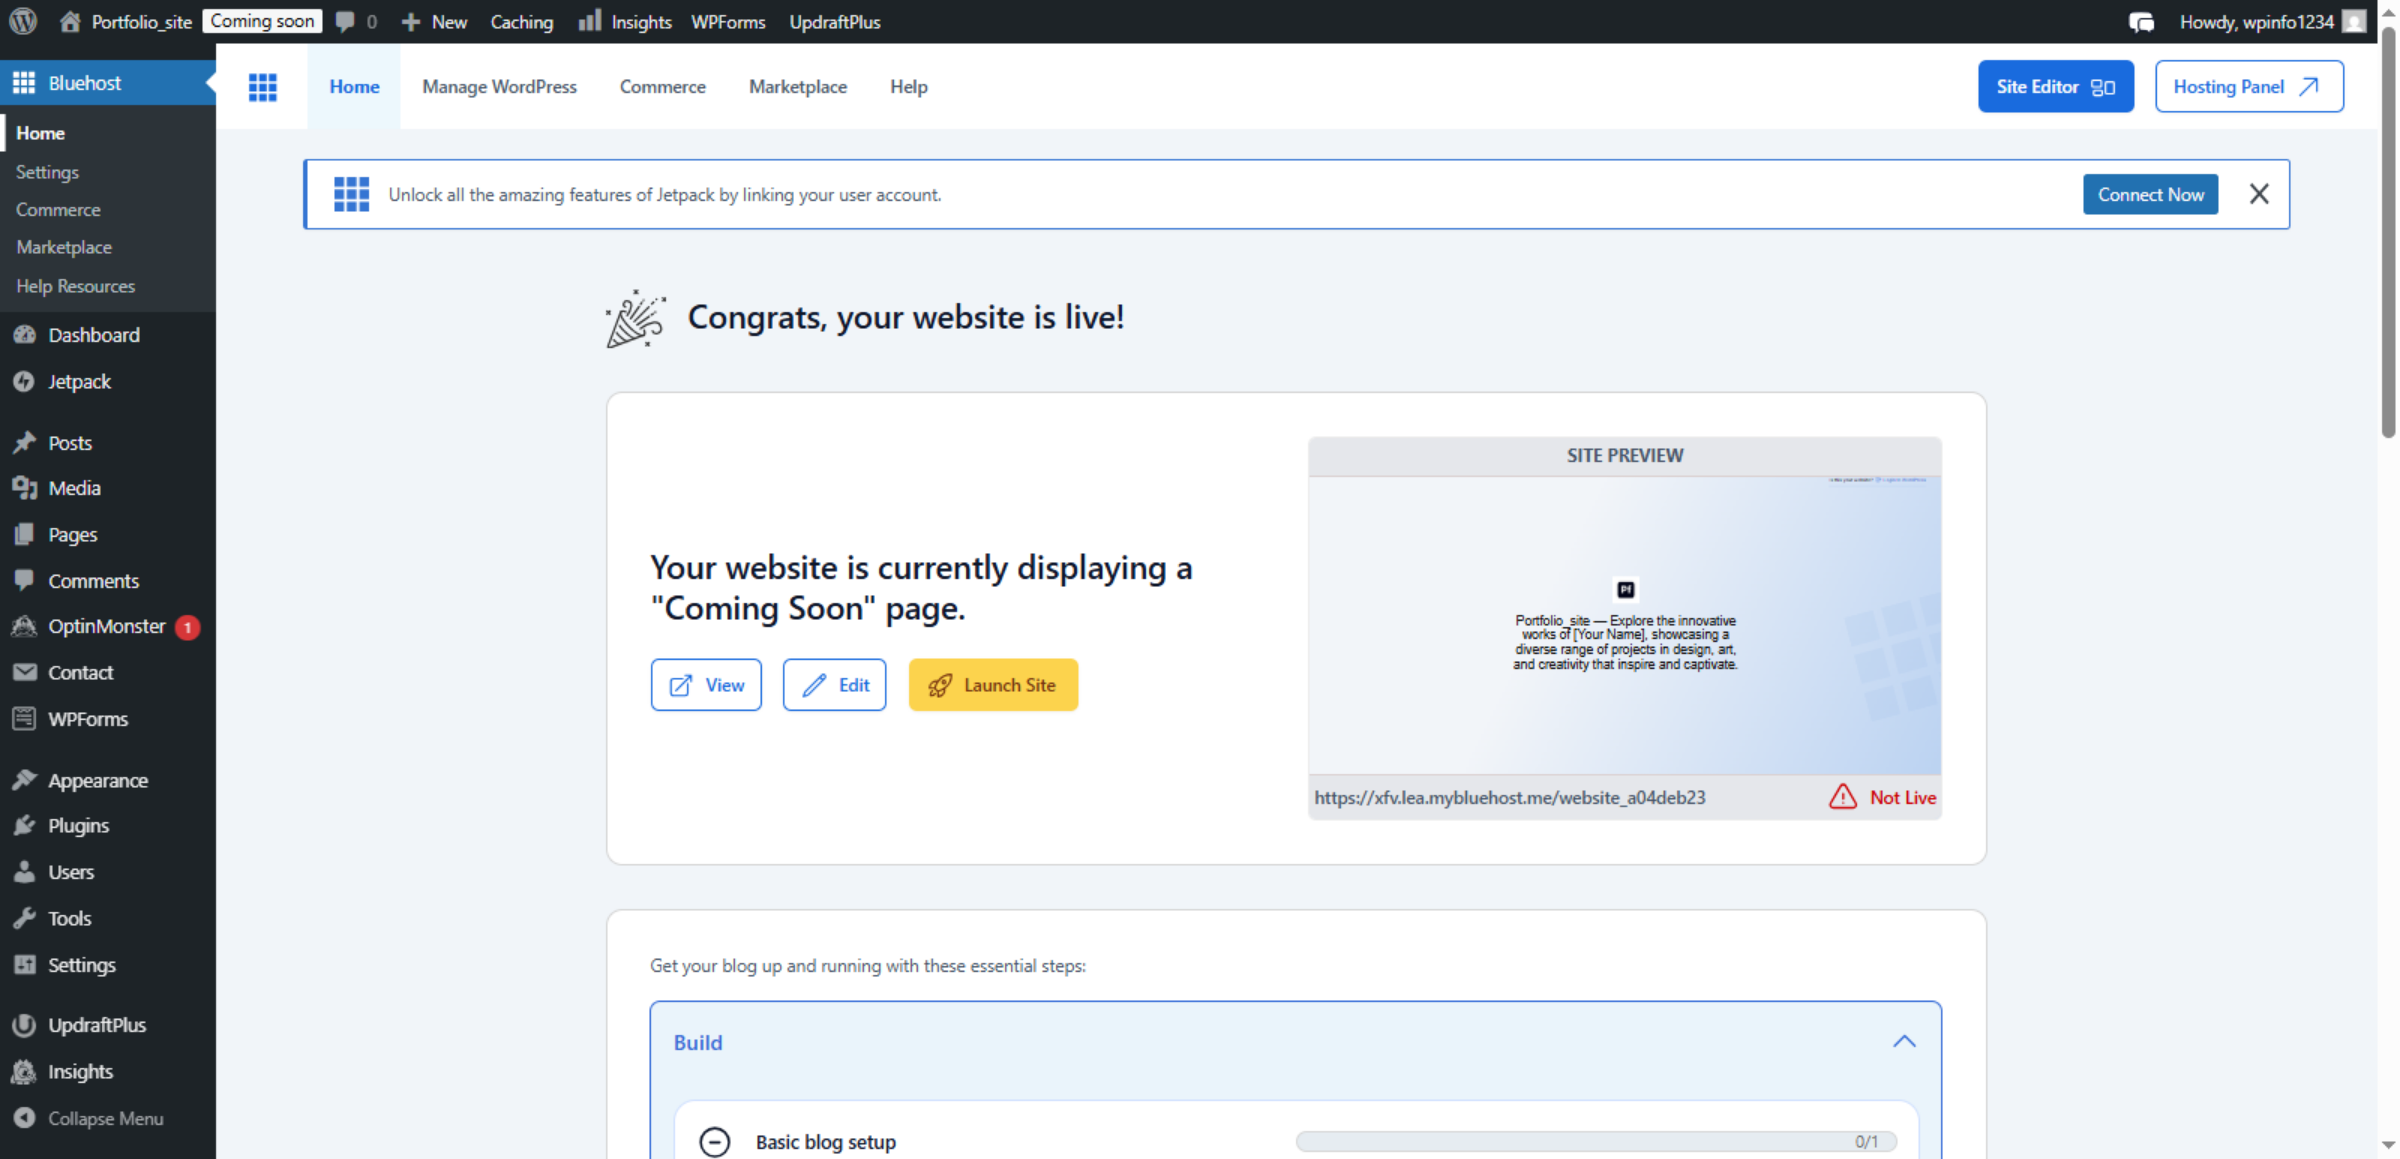Open the Comments section from the sidebar
The height and width of the screenshot is (1159, 2400).
(93, 580)
